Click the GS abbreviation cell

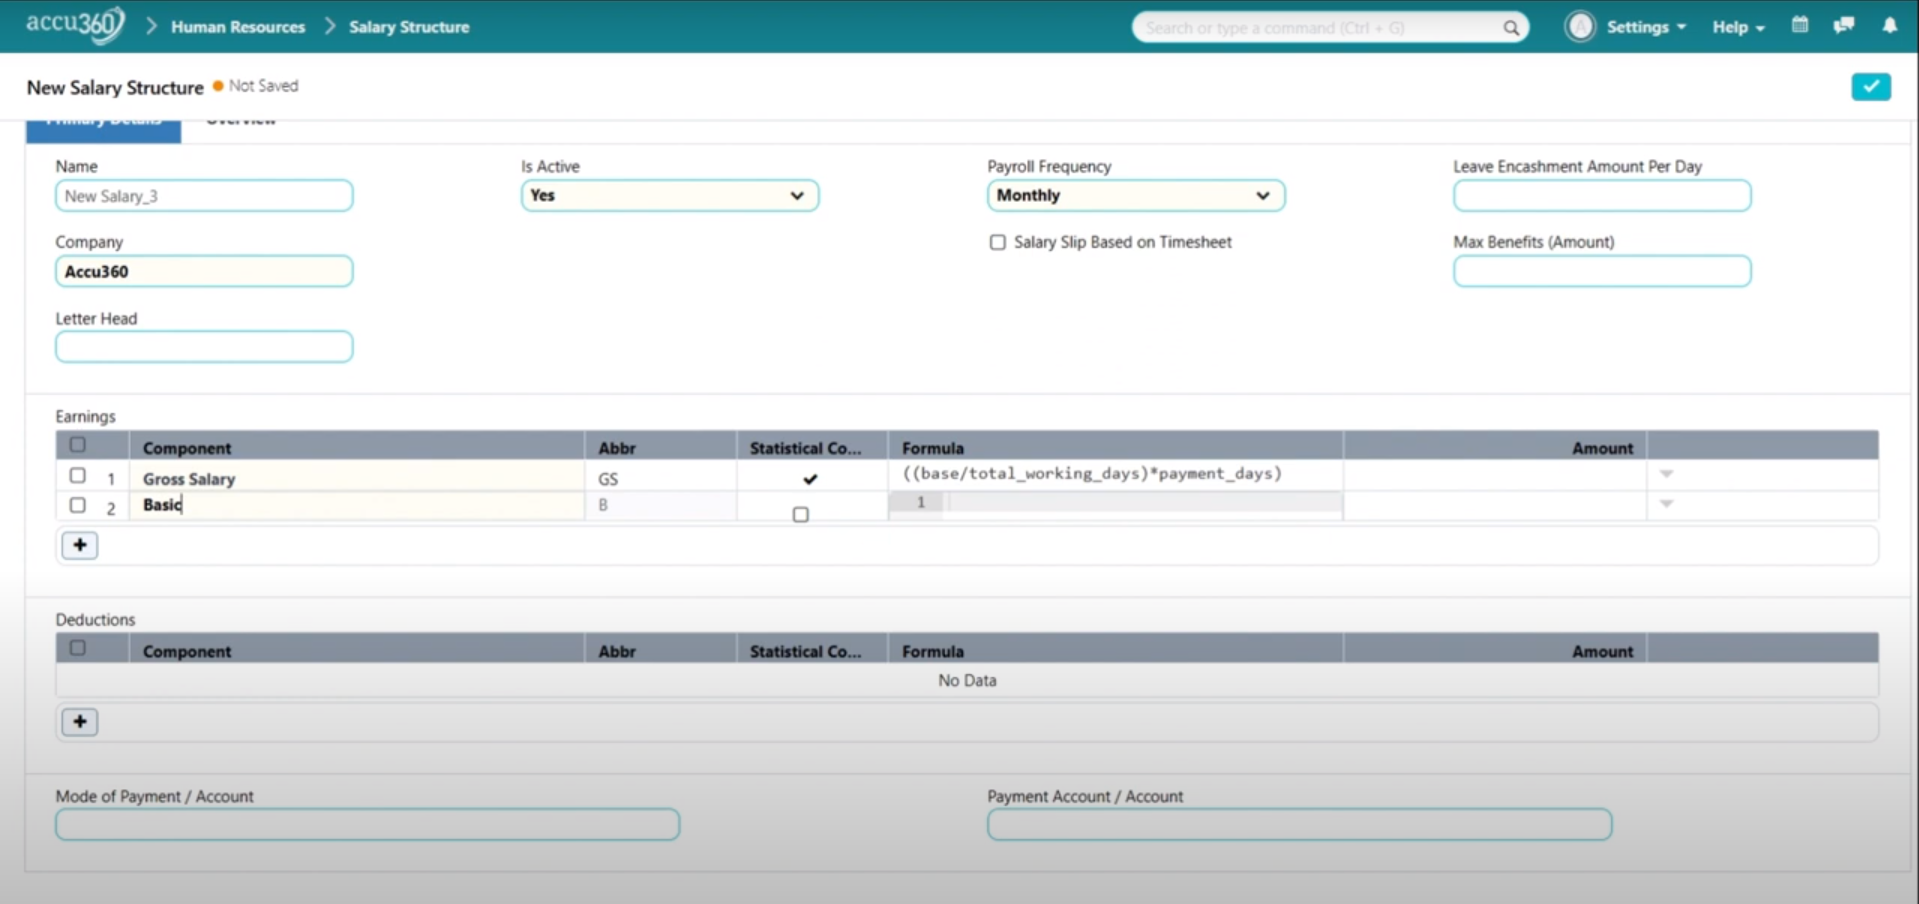point(661,477)
